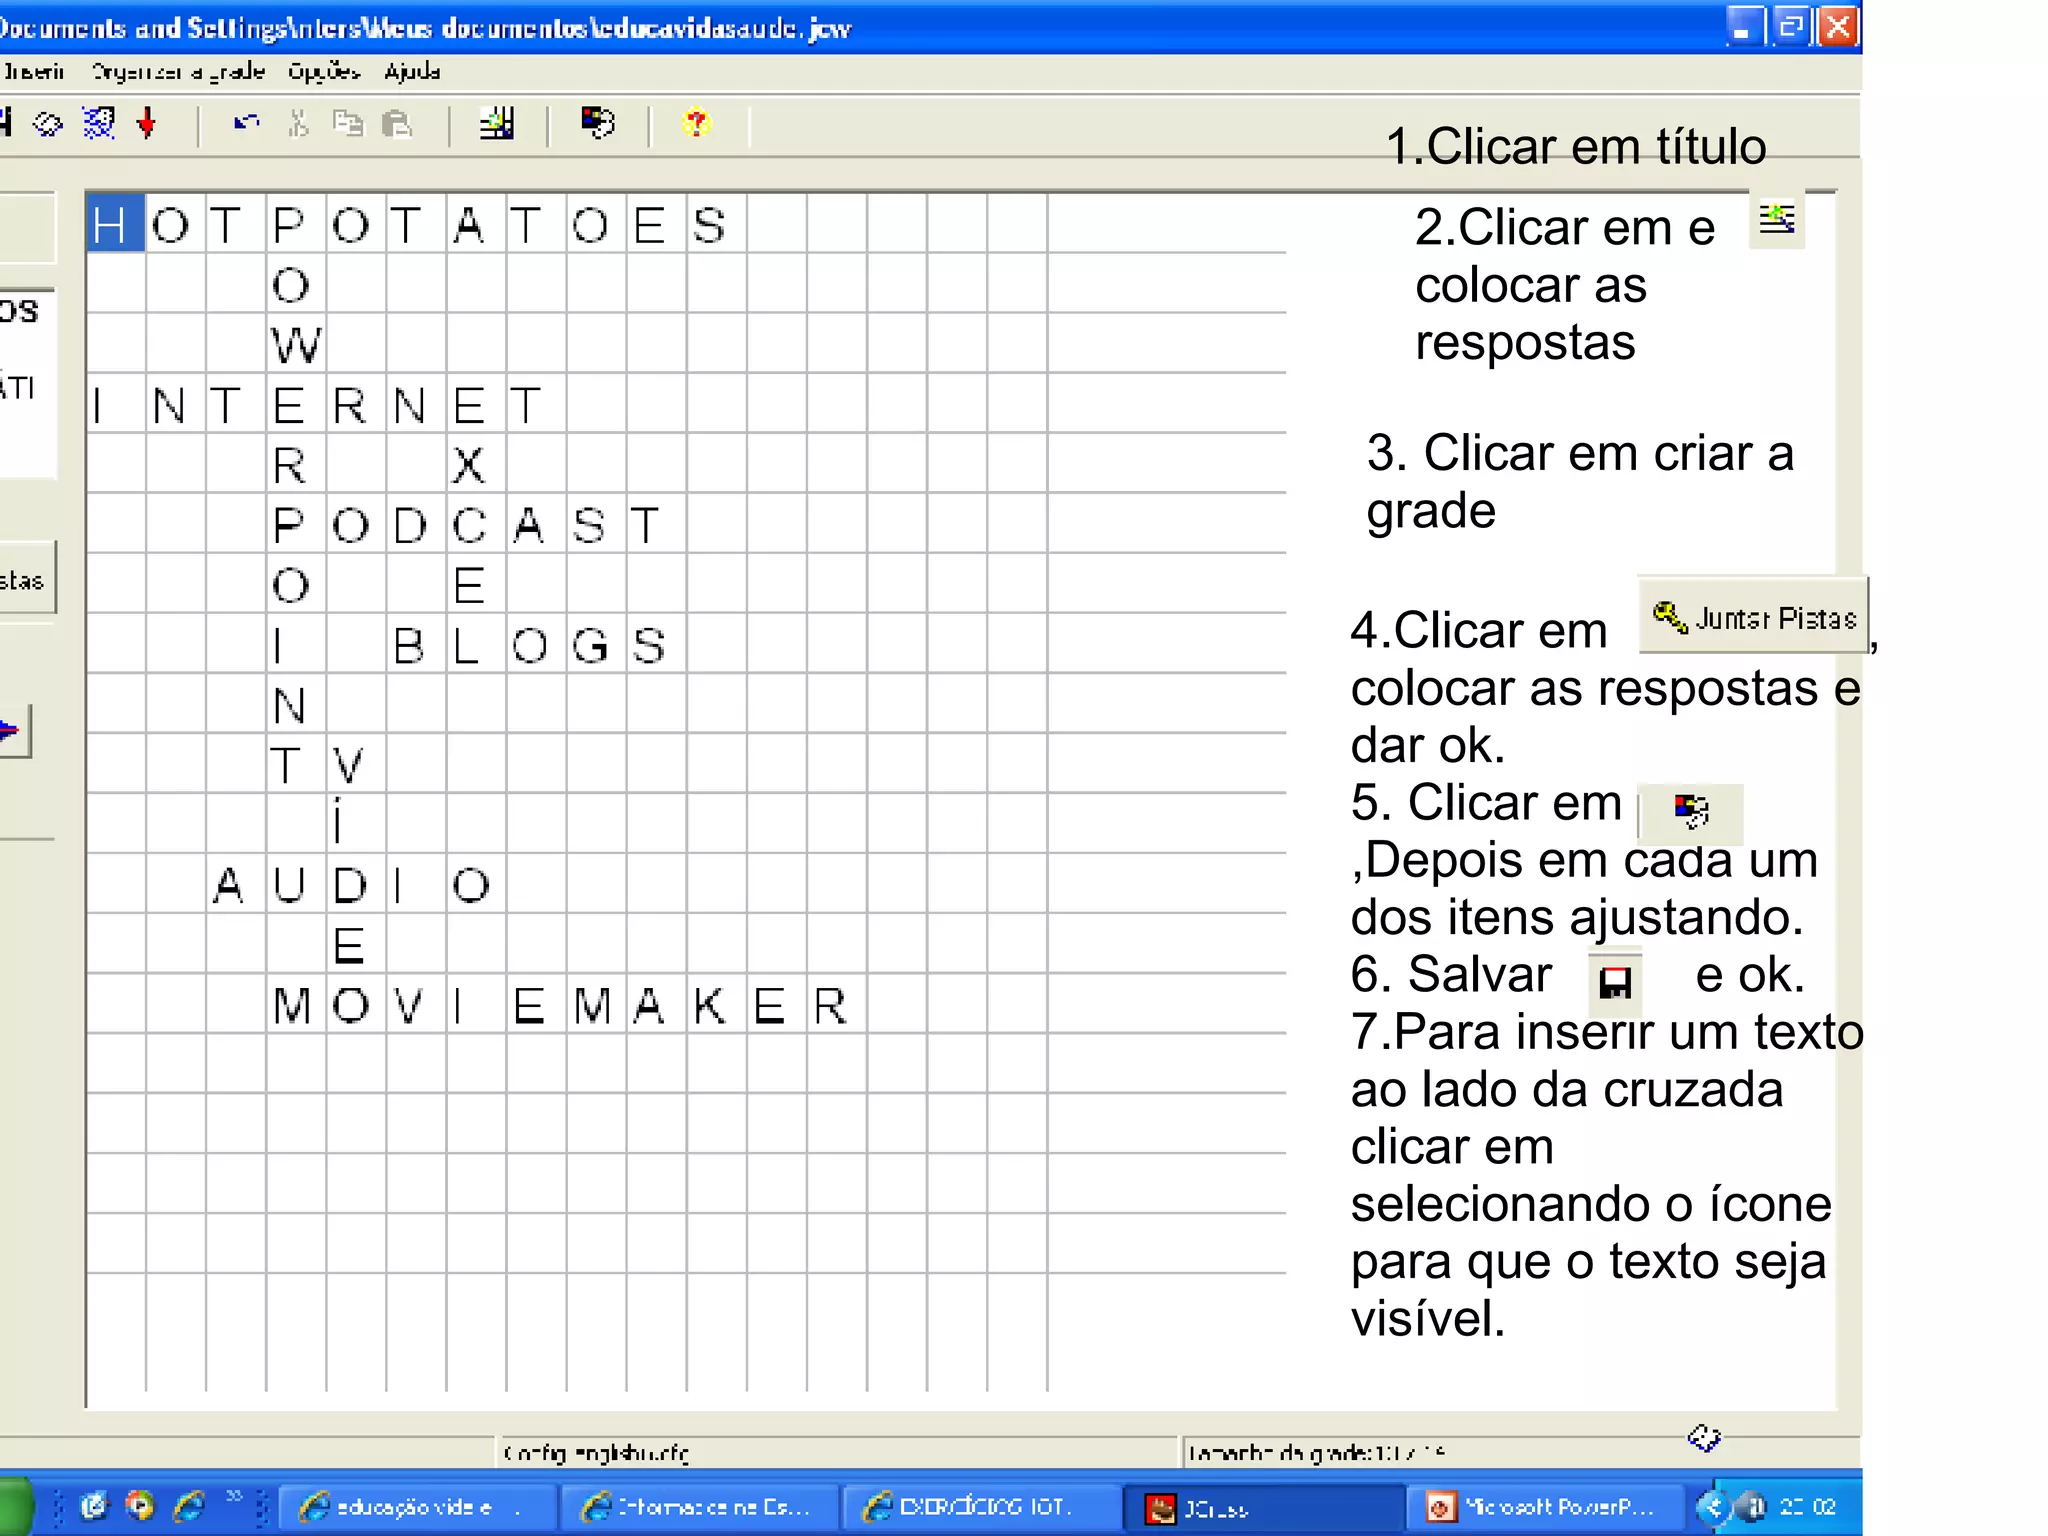
Task: Open the Organizar a grade menu
Action: click(x=178, y=71)
